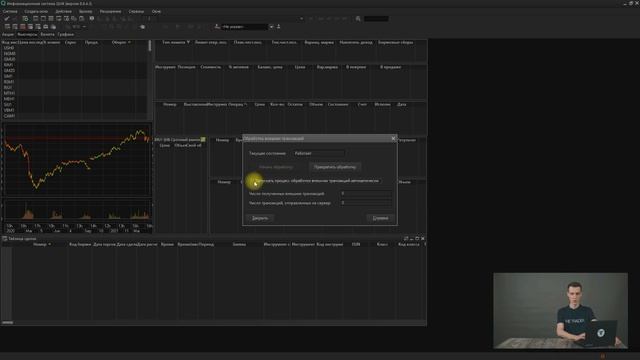640x360 pixels.
Task: Click the green refresh icon in top toolbar
Action: 25,19
